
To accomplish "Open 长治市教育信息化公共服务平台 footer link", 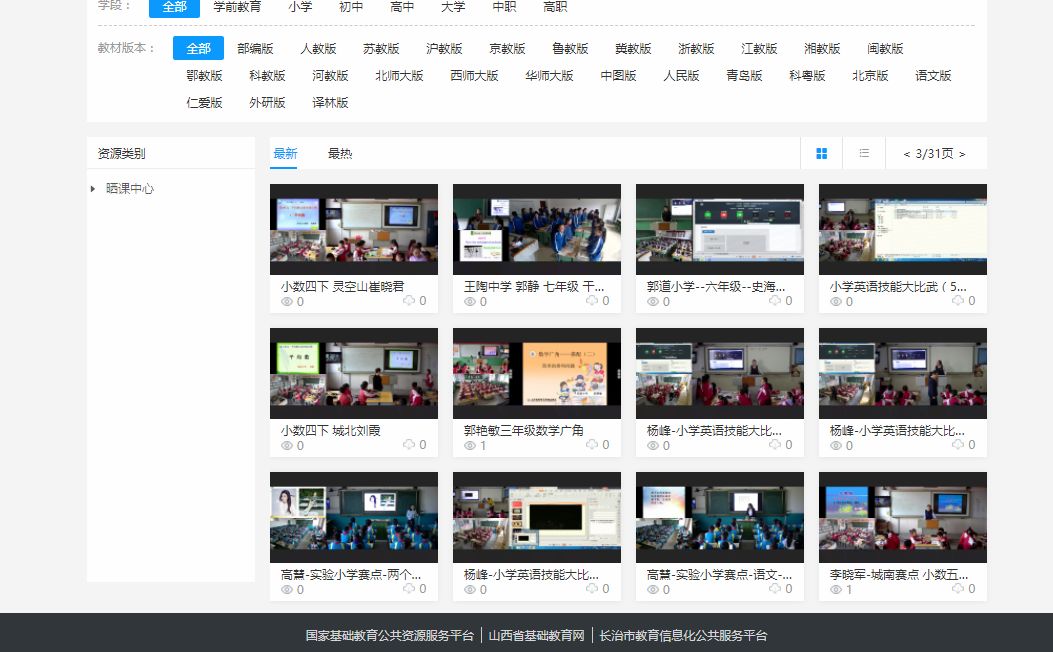I will click(x=683, y=635).
